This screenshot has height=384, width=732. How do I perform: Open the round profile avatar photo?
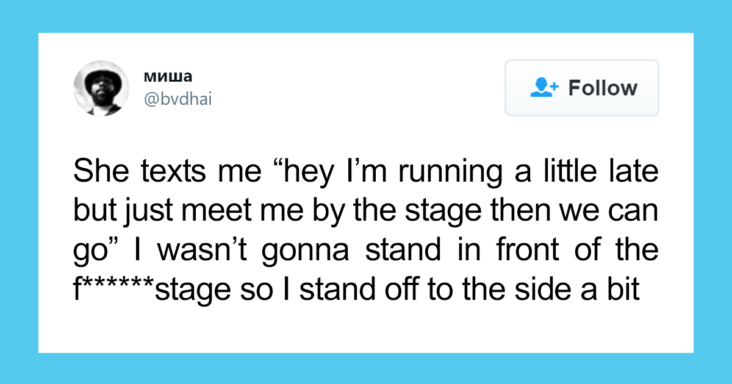pyautogui.click(x=101, y=88)
